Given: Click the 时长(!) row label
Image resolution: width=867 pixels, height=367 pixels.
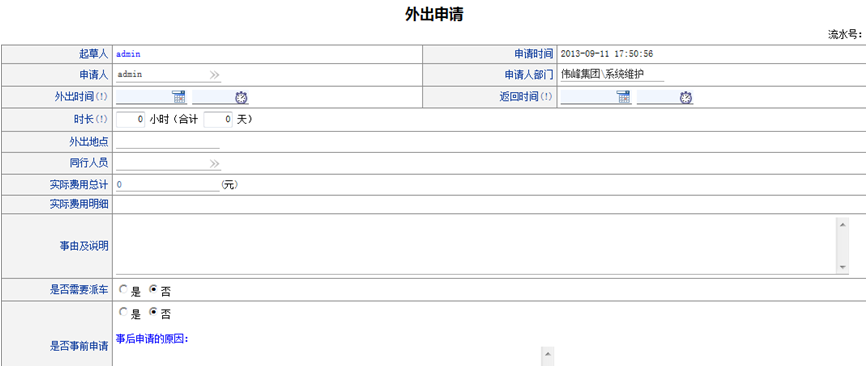Looking at the screenshot, I should click(x=91, y=119).
